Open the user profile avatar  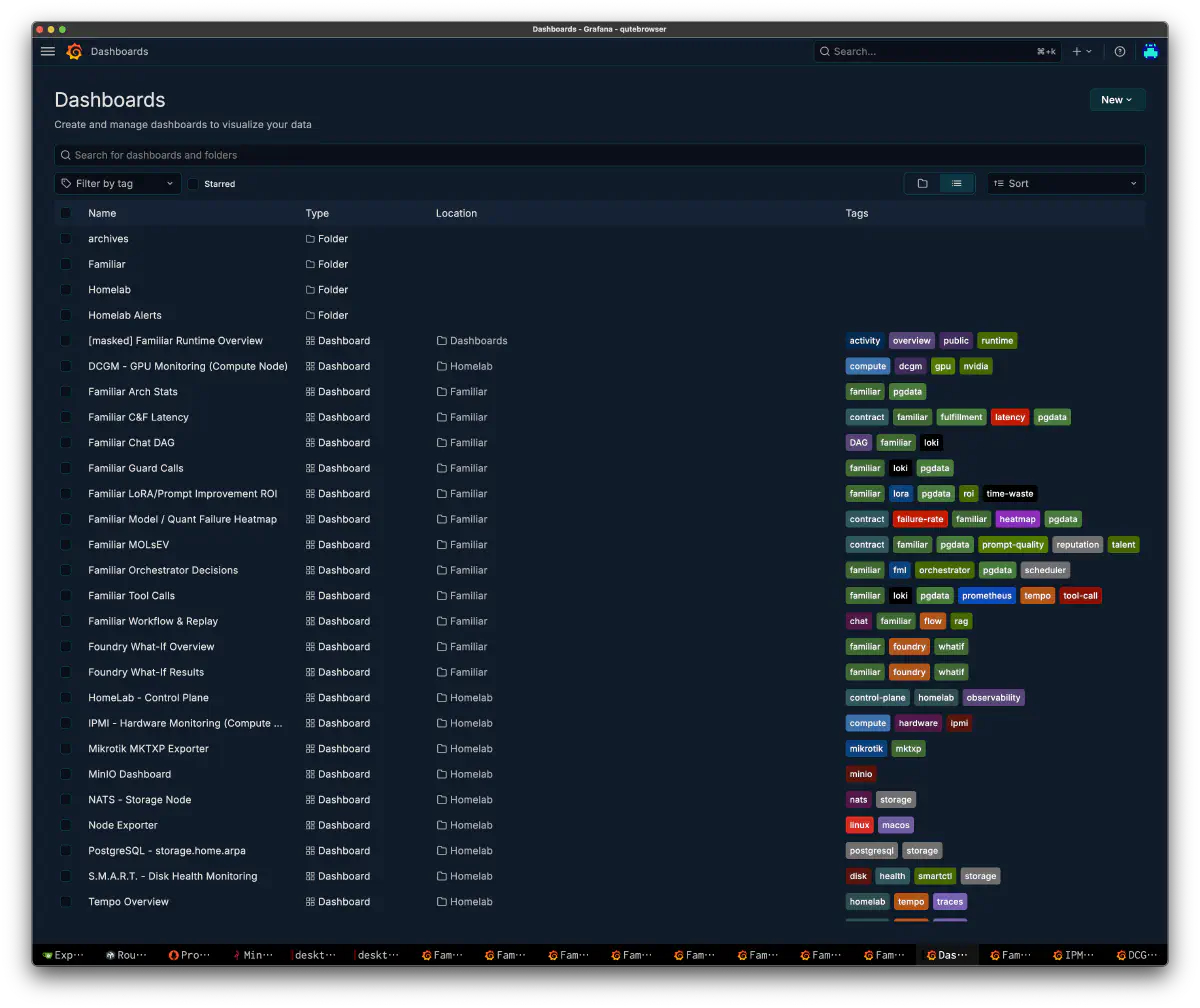[1150, 51]
